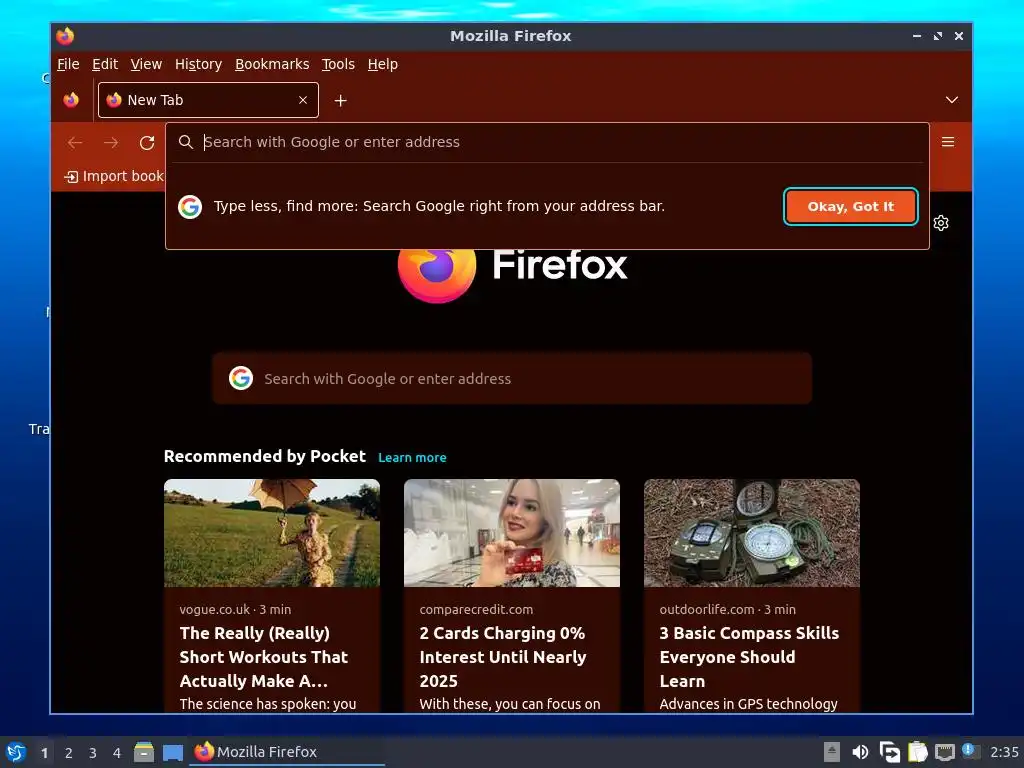Open a new tab with plus button
This screenshot has width=1024, height=768.
click(x=340, y=101)
